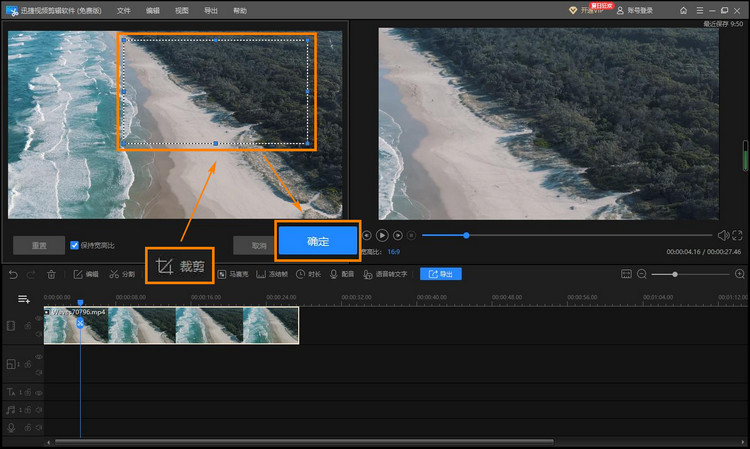Fit the timeline to window icon
Image resolution: width=750 pixels, height=449 pixels.
(626, 274)
